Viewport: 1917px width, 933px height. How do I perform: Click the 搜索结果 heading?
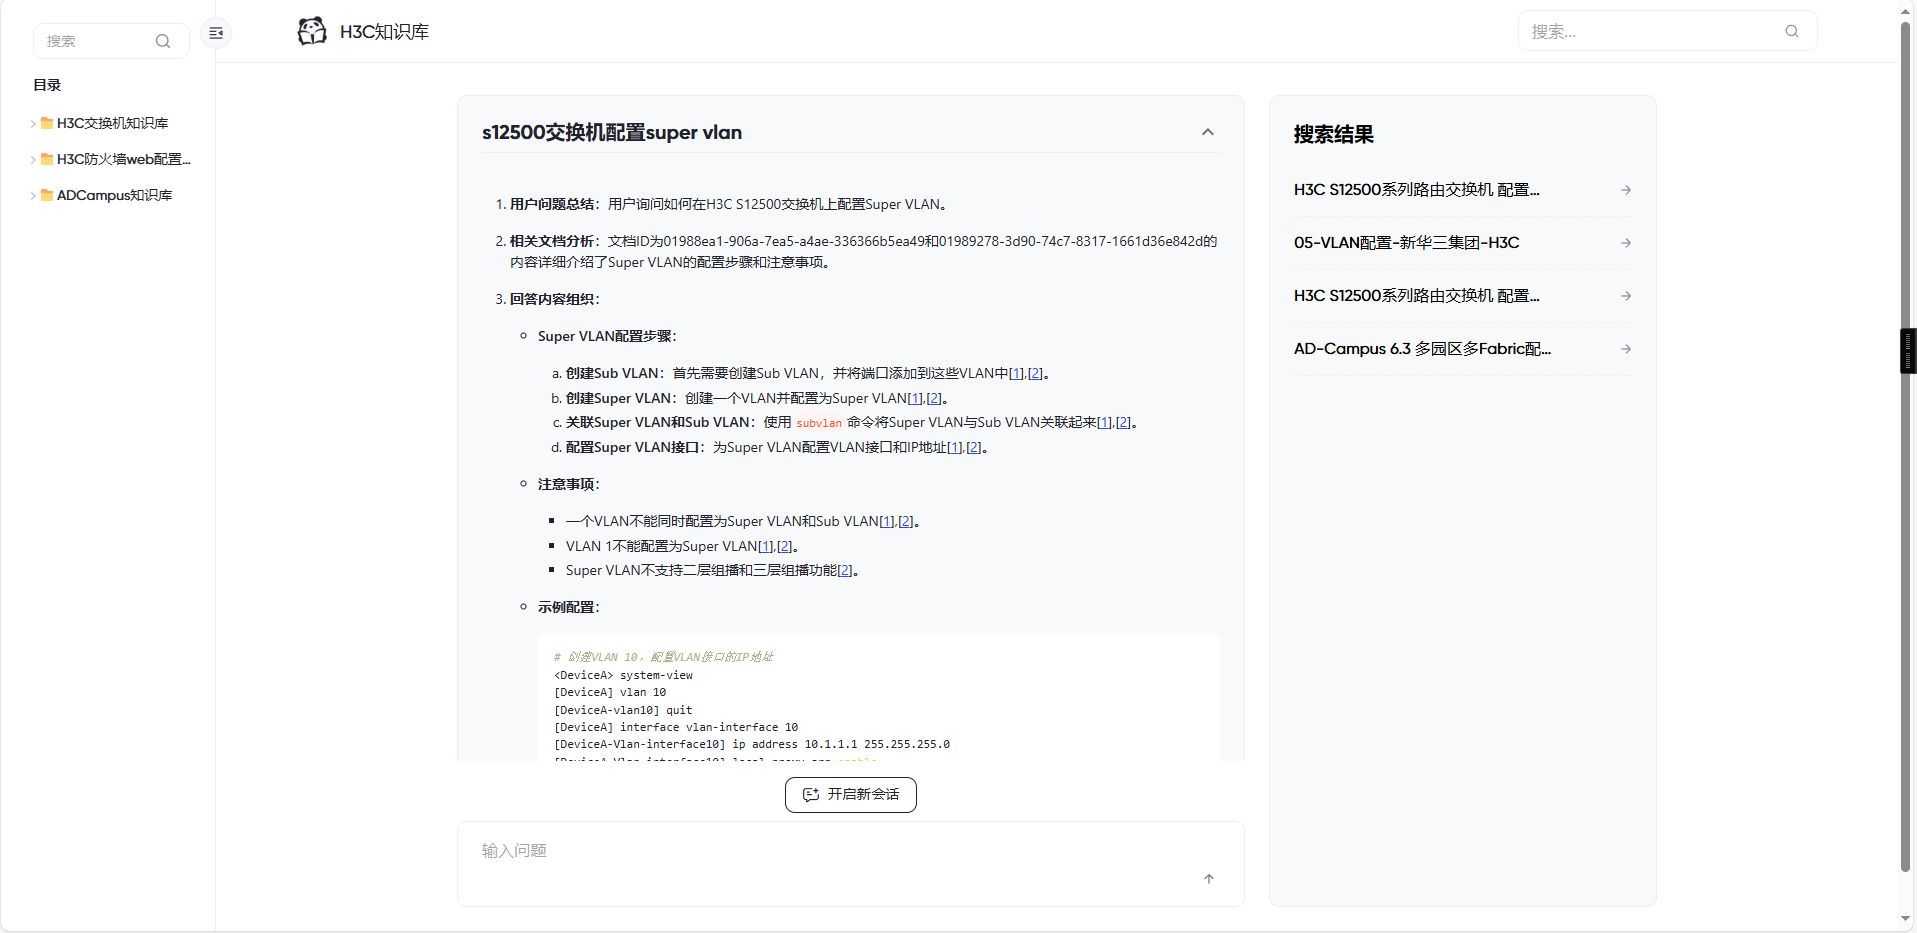[x=1334, y=134]
